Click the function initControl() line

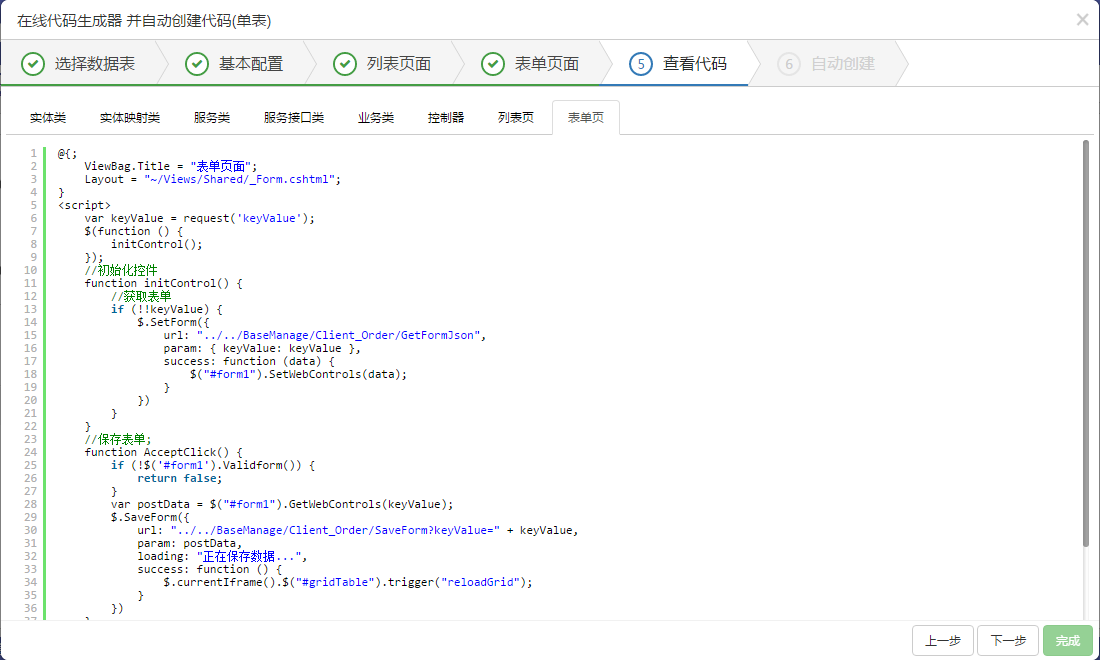coord(163,283)
